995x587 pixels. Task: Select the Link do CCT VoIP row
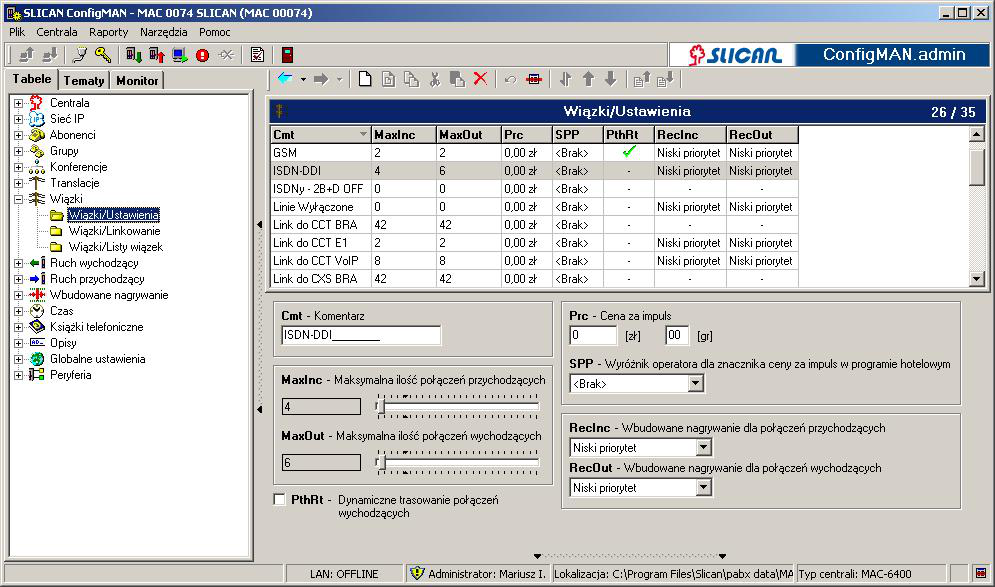tap(534, 261)
